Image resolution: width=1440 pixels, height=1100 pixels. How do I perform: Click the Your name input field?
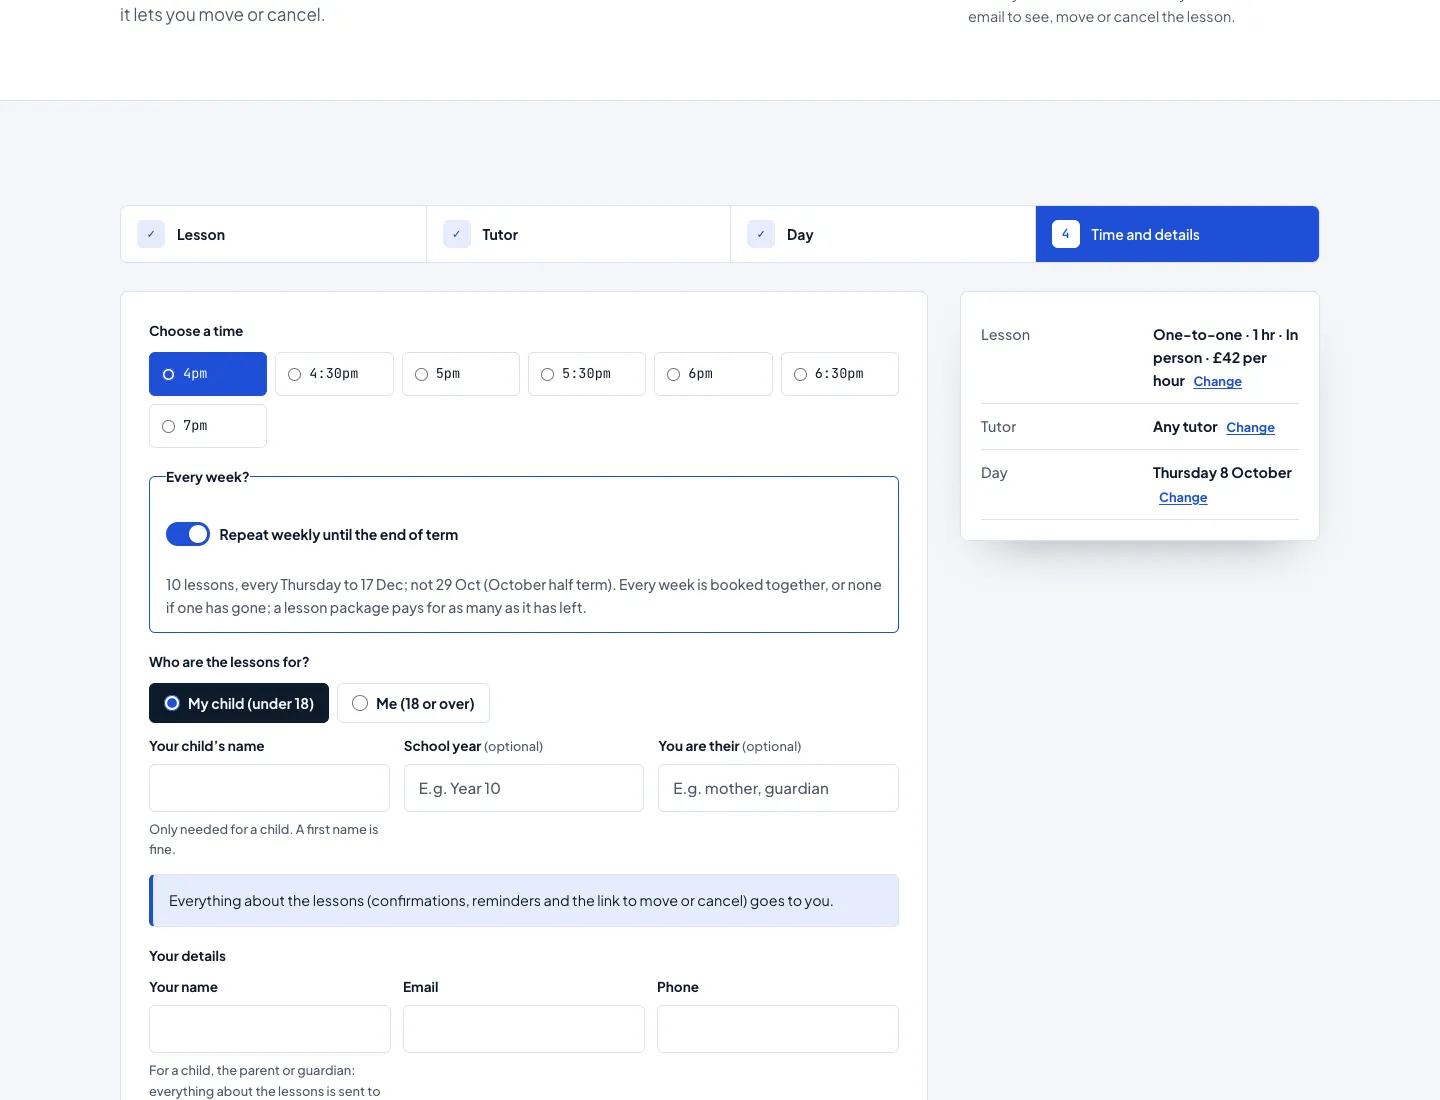click(x=270, y=1029)
